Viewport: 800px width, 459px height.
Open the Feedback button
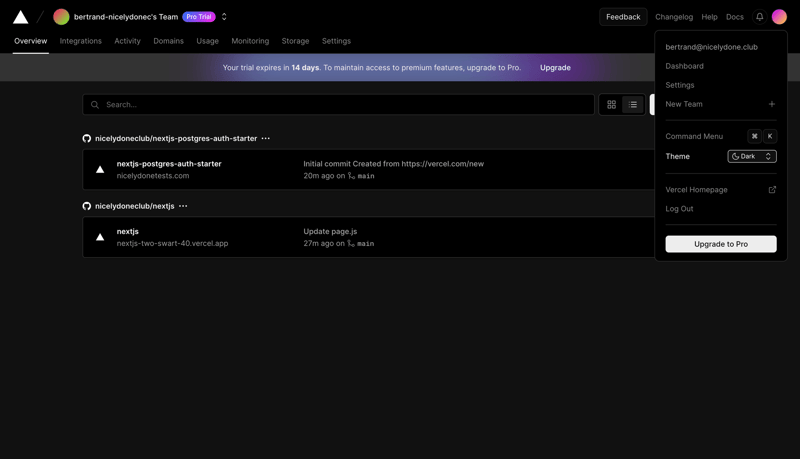(x=623, y=17)
